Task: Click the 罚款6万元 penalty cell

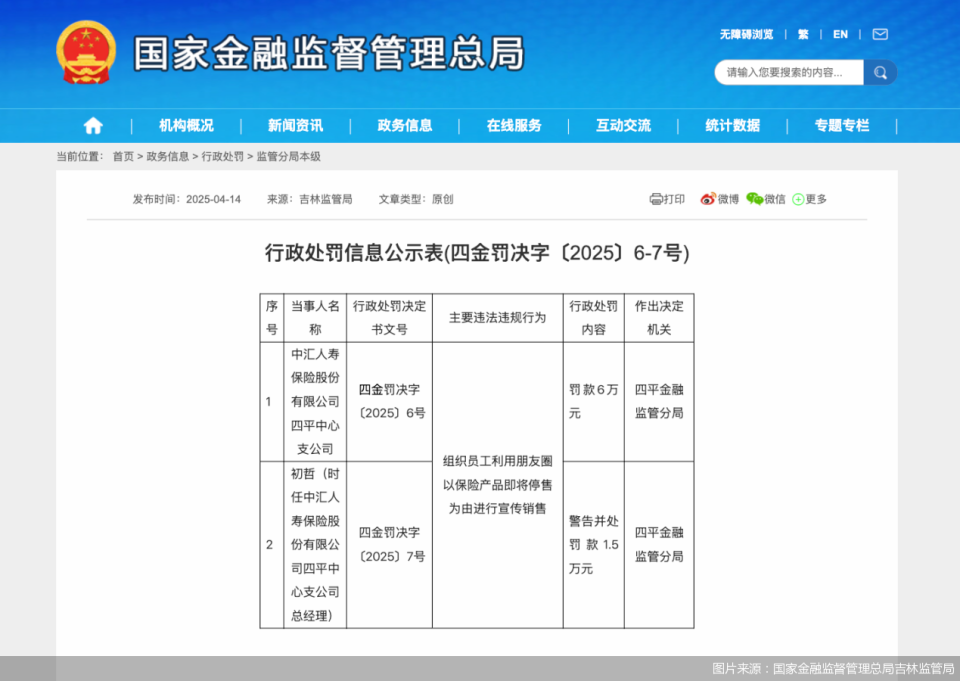Action: point(594,402)
